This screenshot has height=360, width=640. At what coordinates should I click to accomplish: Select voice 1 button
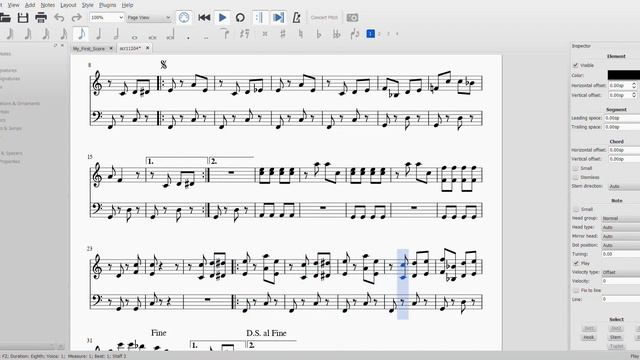[x=371, y=34]
